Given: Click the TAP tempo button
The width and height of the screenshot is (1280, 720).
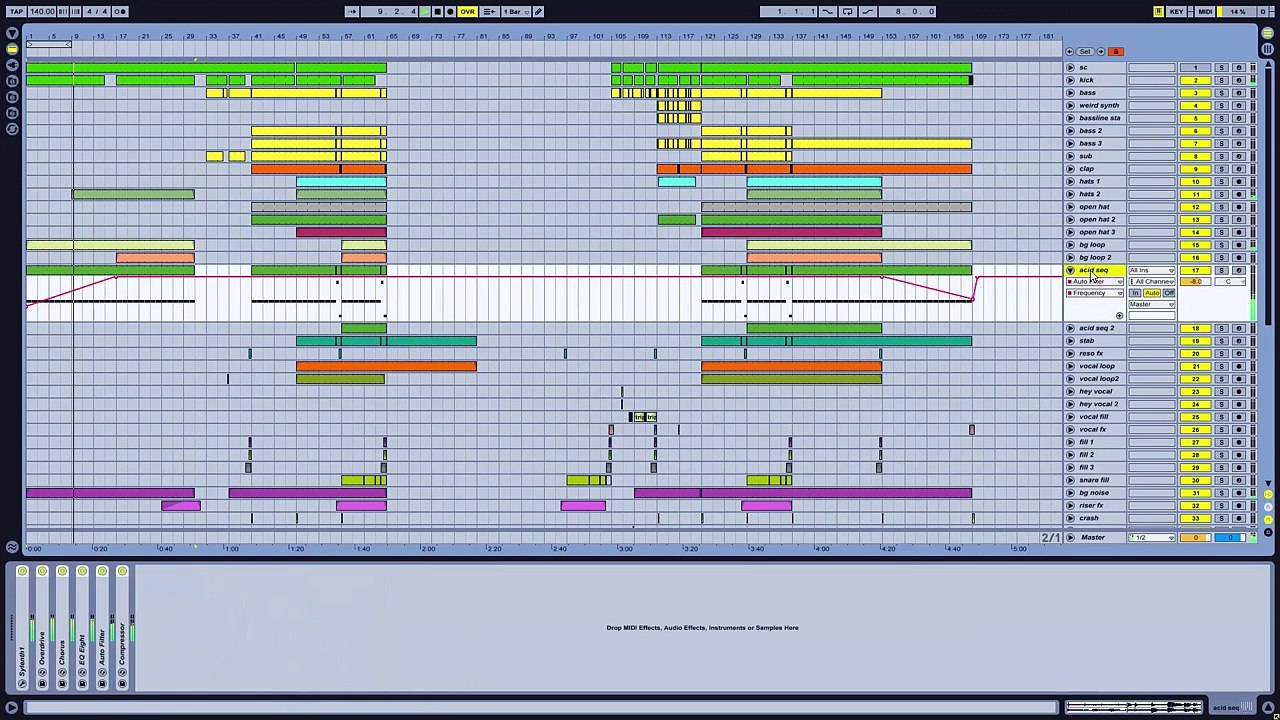Looking at the screenshot, I should coord(16,11).
